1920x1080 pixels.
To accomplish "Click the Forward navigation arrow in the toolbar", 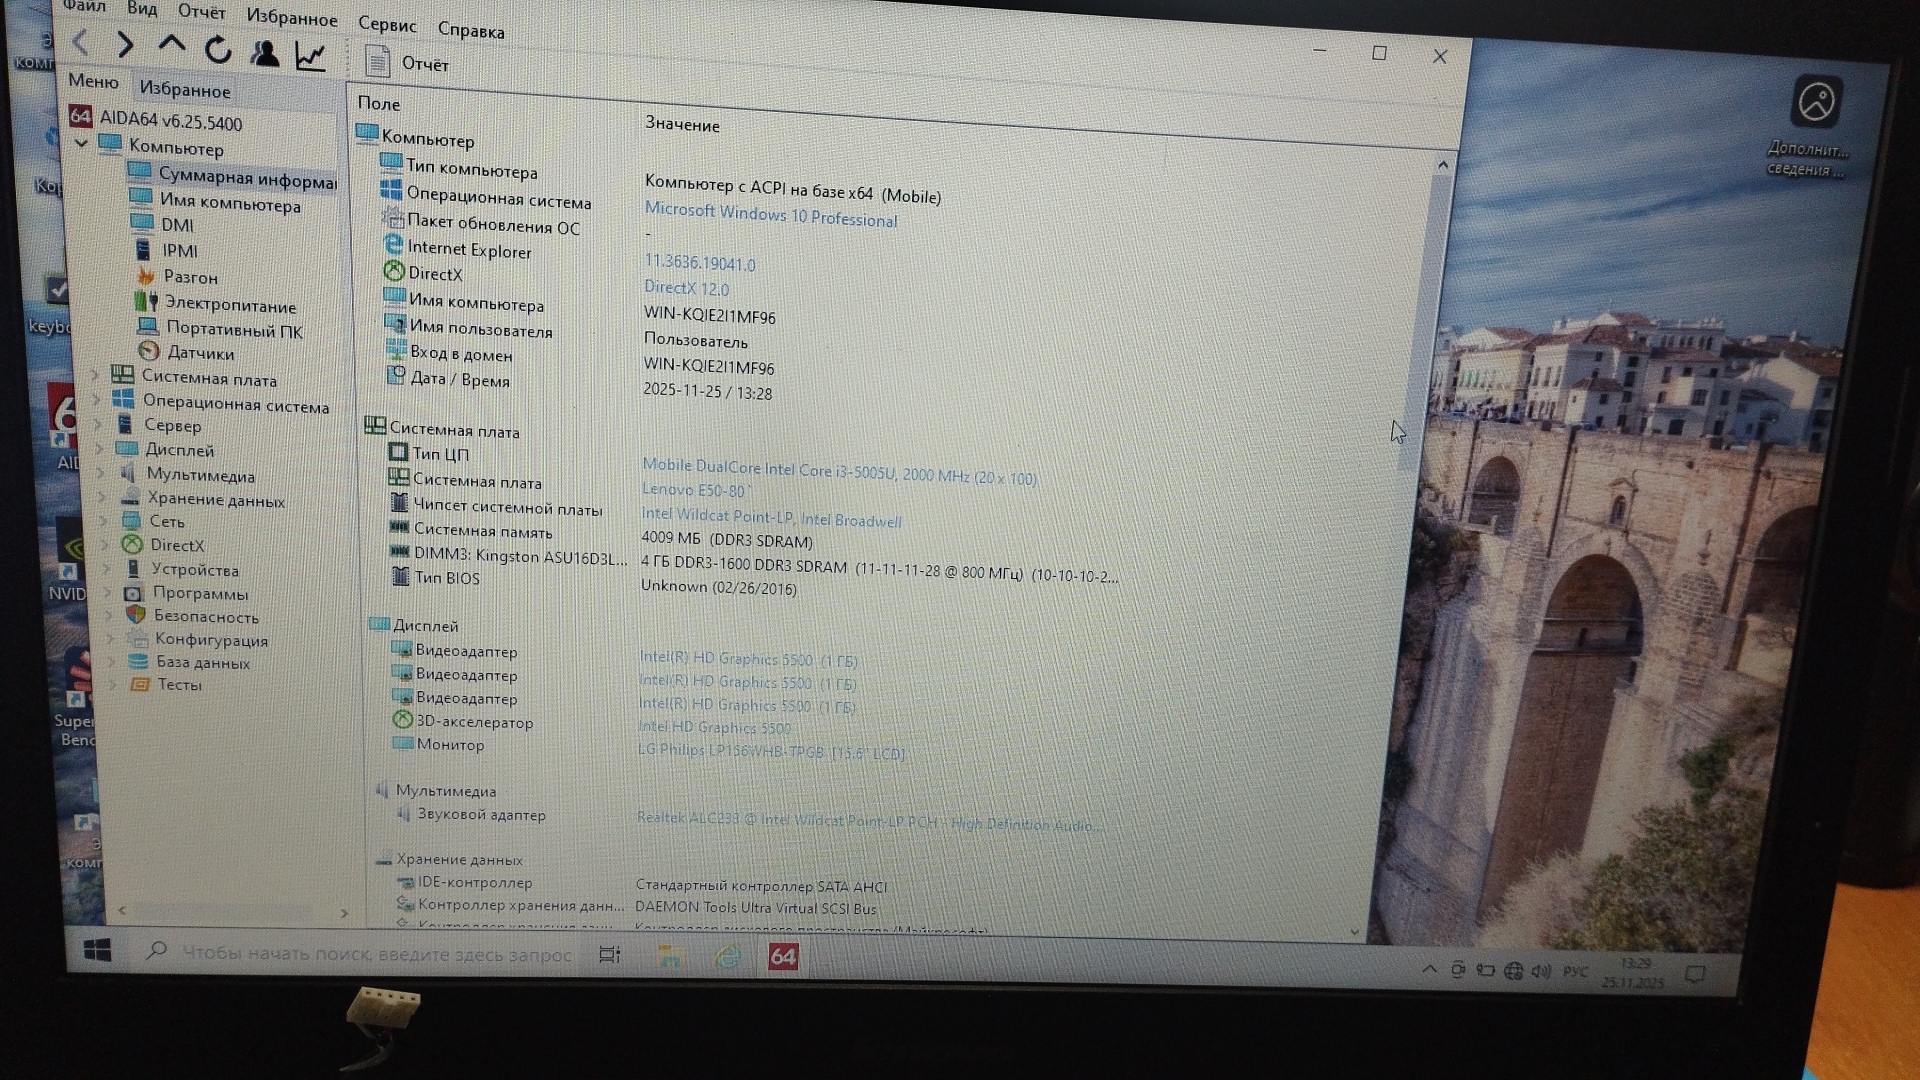I will [125, 45].
